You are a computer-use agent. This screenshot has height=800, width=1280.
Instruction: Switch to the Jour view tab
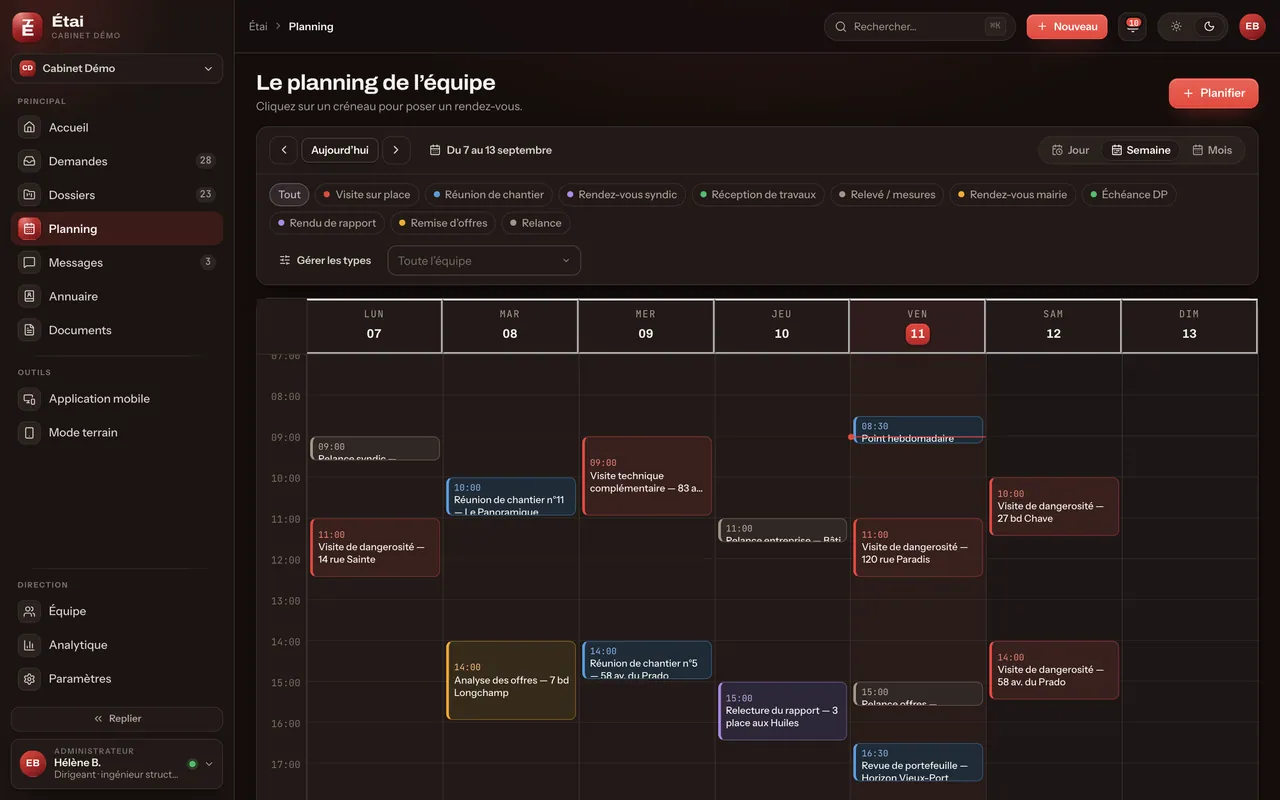pos(1070,150)
